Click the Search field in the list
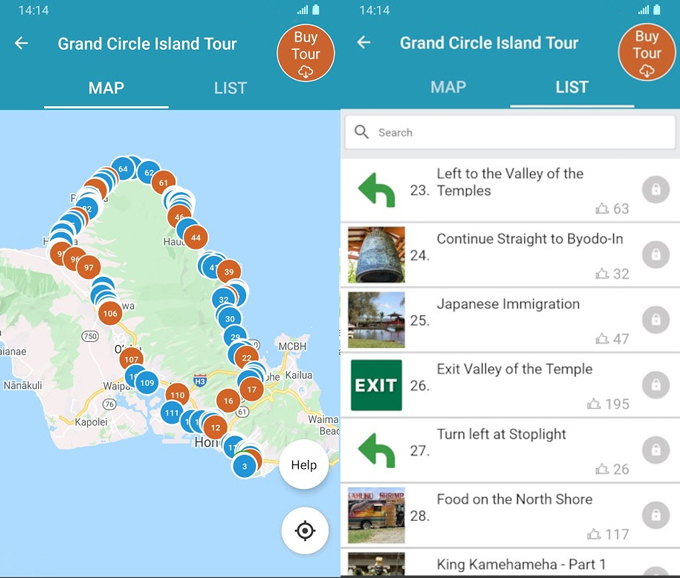 510,132
